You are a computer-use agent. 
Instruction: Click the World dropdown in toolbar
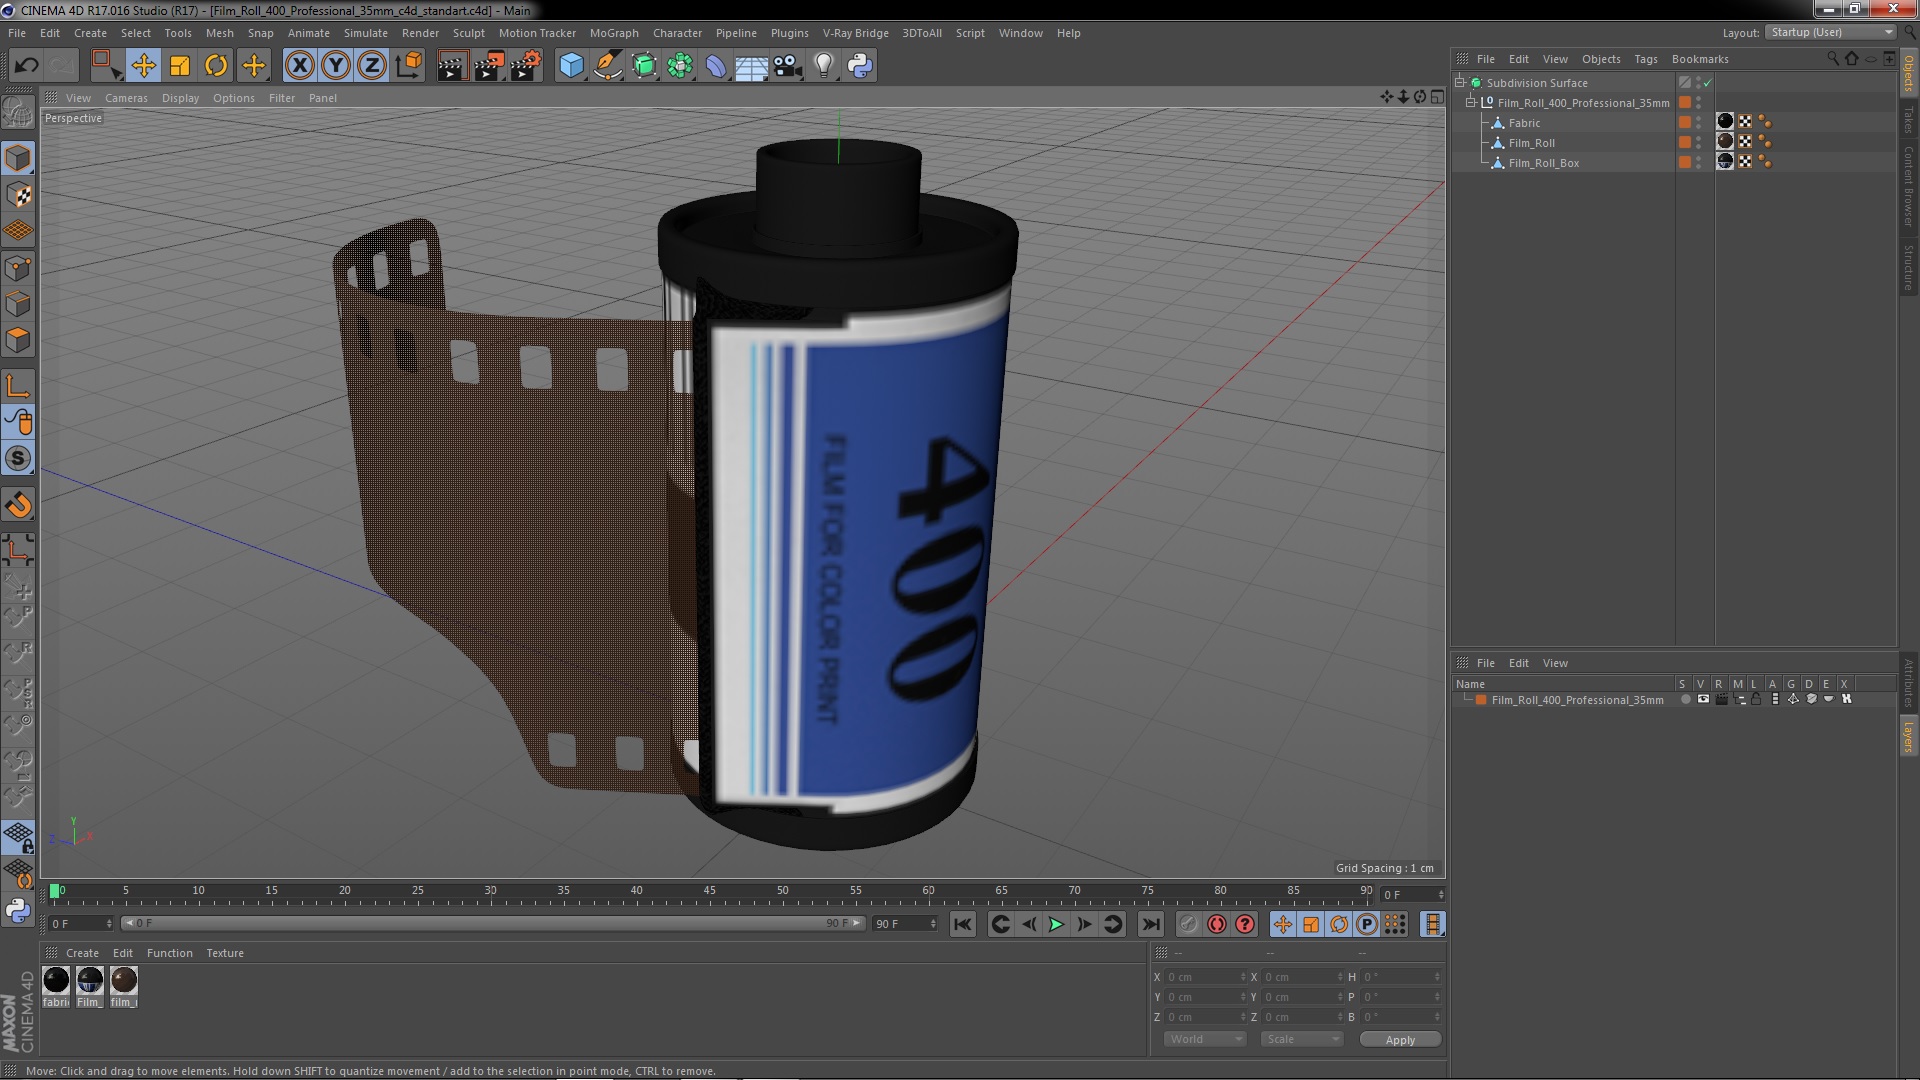(1201, 1040)
